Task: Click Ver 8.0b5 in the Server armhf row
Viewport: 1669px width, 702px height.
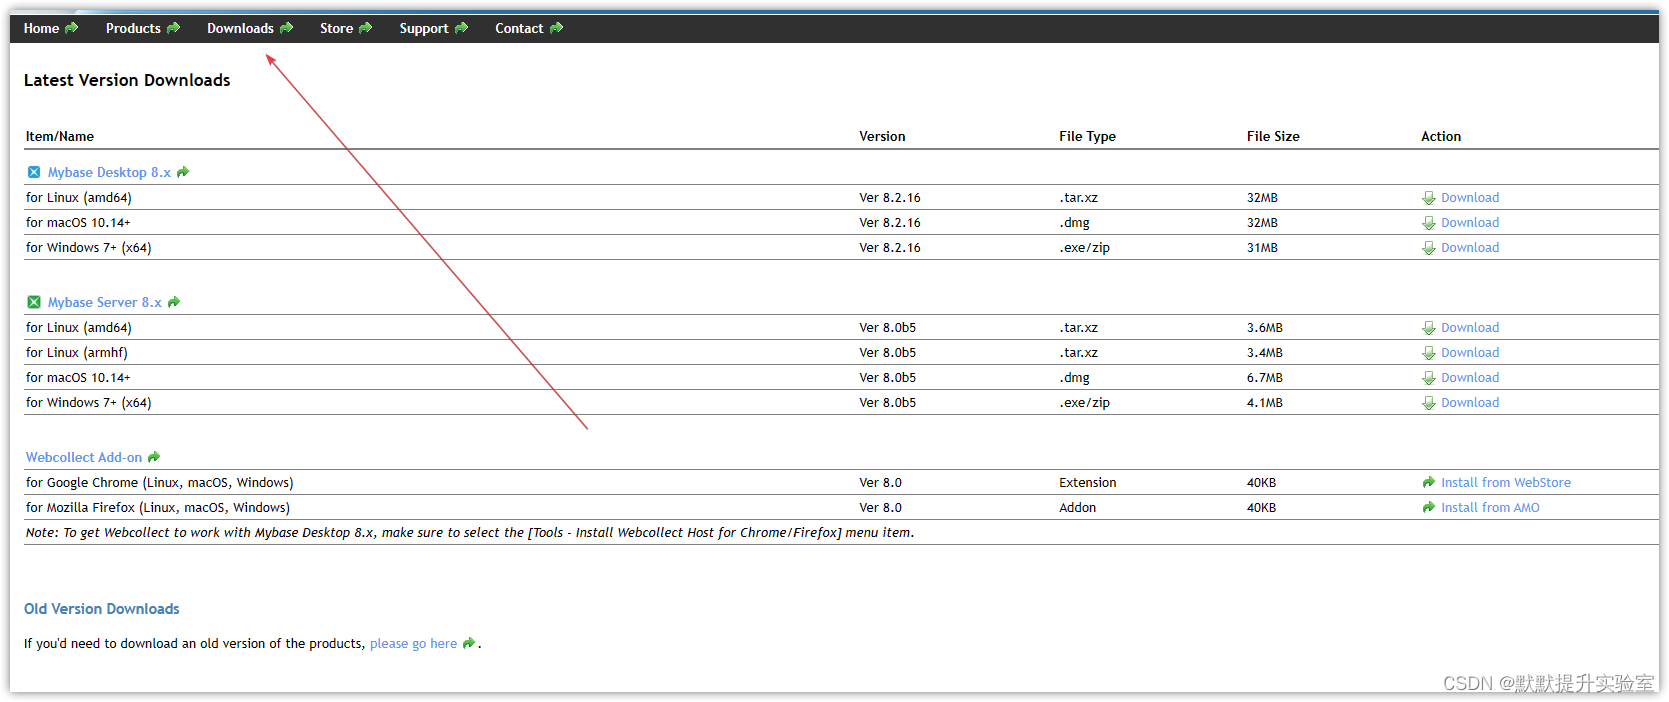Action: click(887, 352)
